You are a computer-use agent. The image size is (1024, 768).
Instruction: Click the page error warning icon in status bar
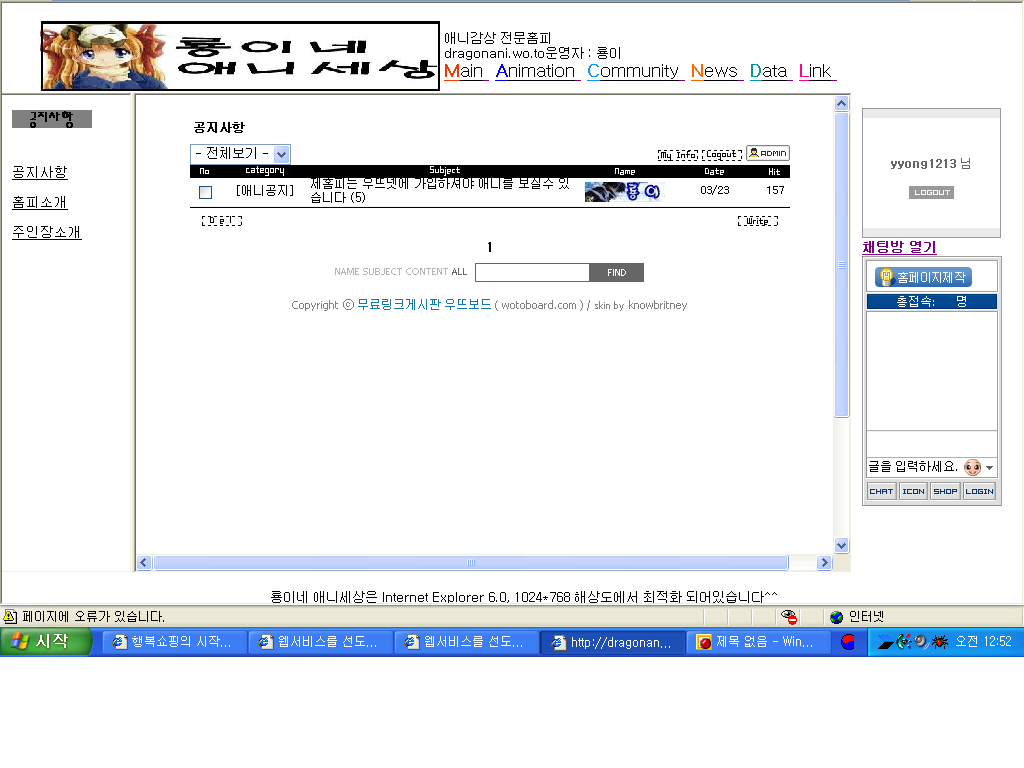(x=10, y=617)
